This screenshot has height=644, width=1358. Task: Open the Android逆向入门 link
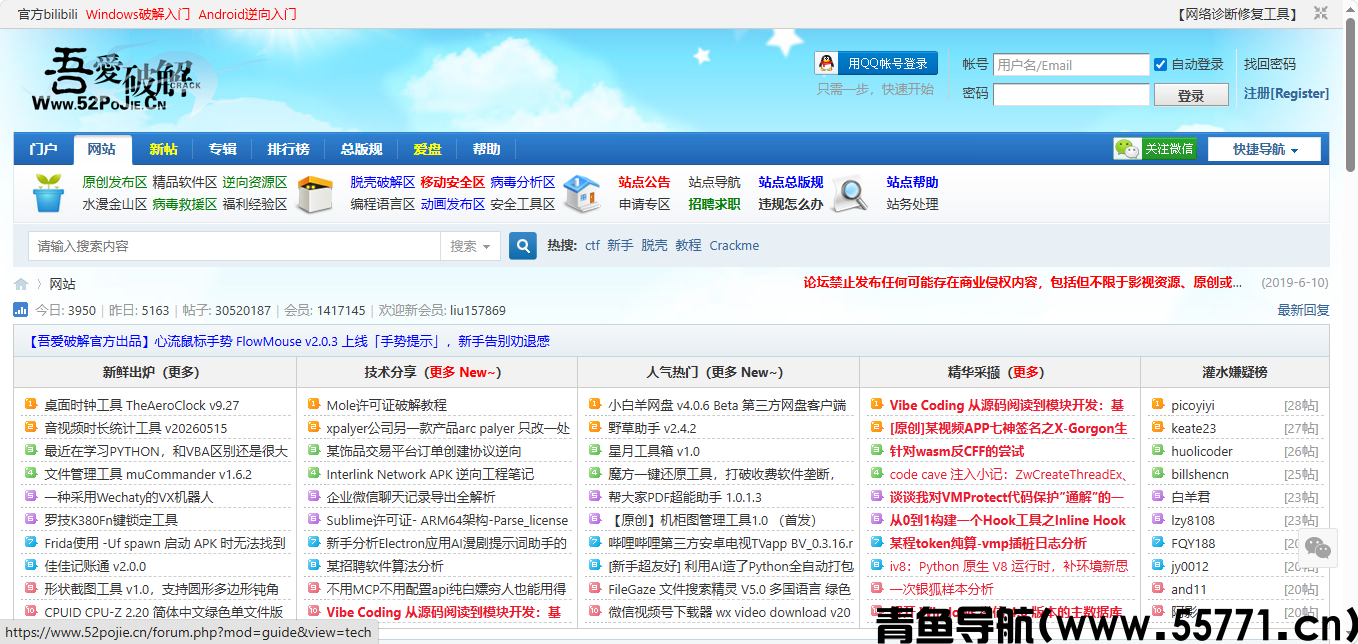click(248, 14)
